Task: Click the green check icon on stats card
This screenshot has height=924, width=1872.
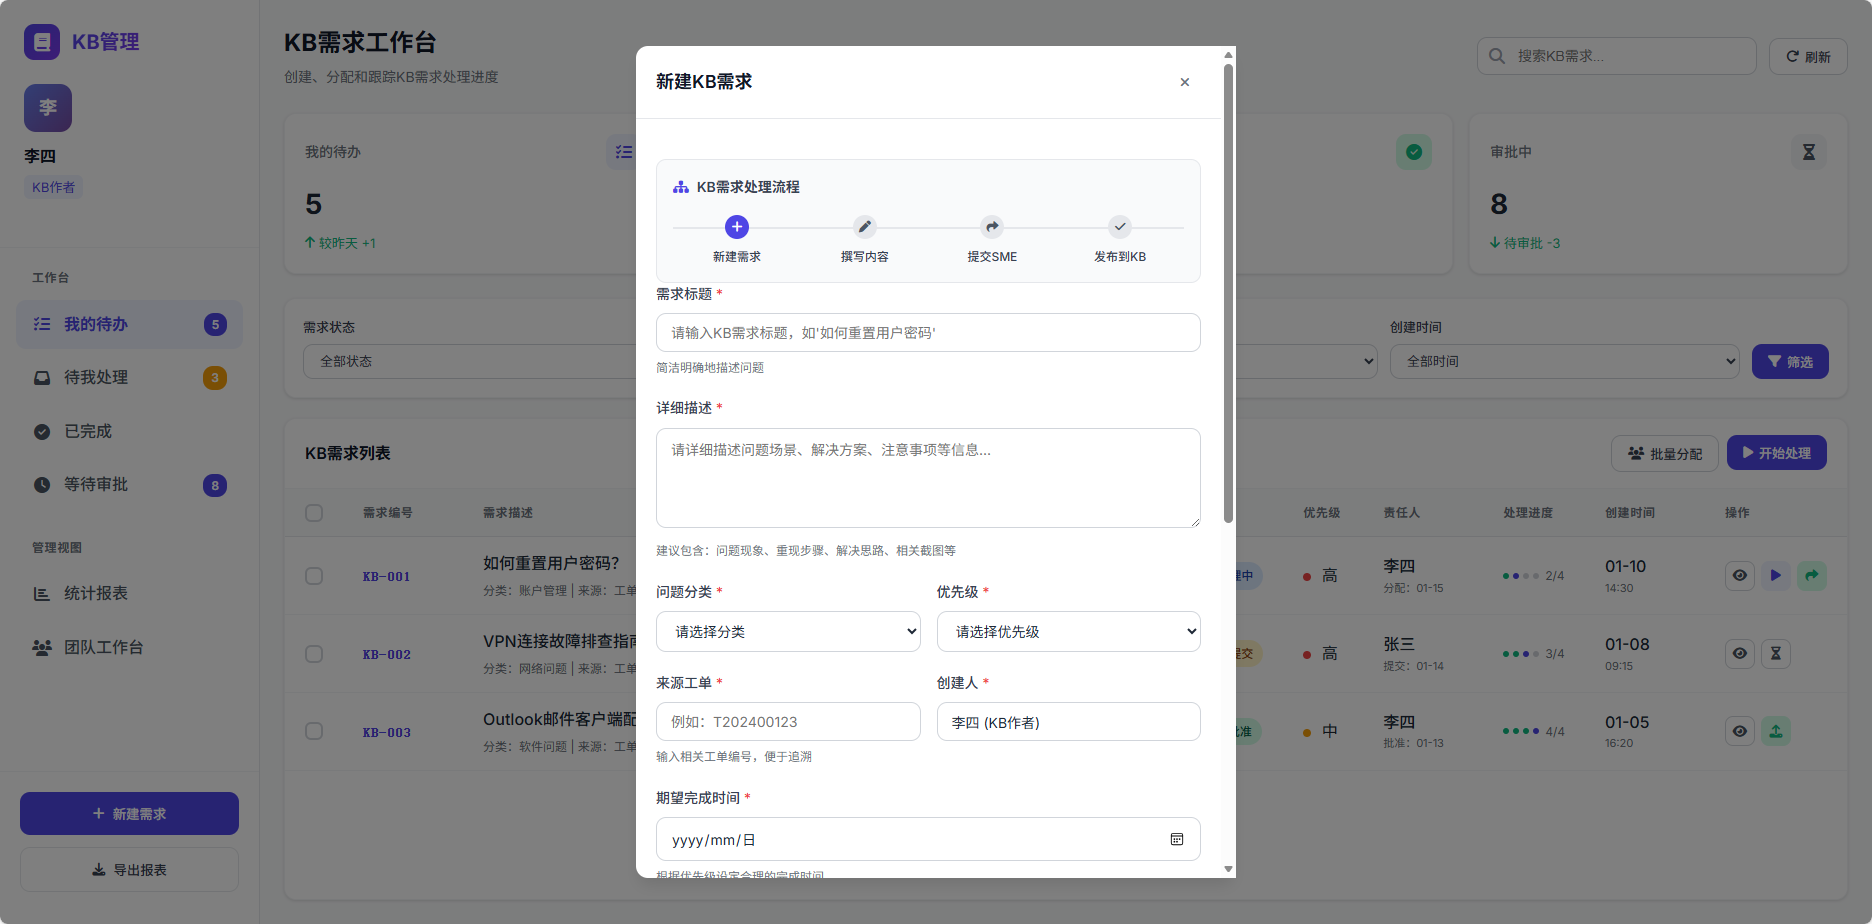Action: [x=1414, y=152]
